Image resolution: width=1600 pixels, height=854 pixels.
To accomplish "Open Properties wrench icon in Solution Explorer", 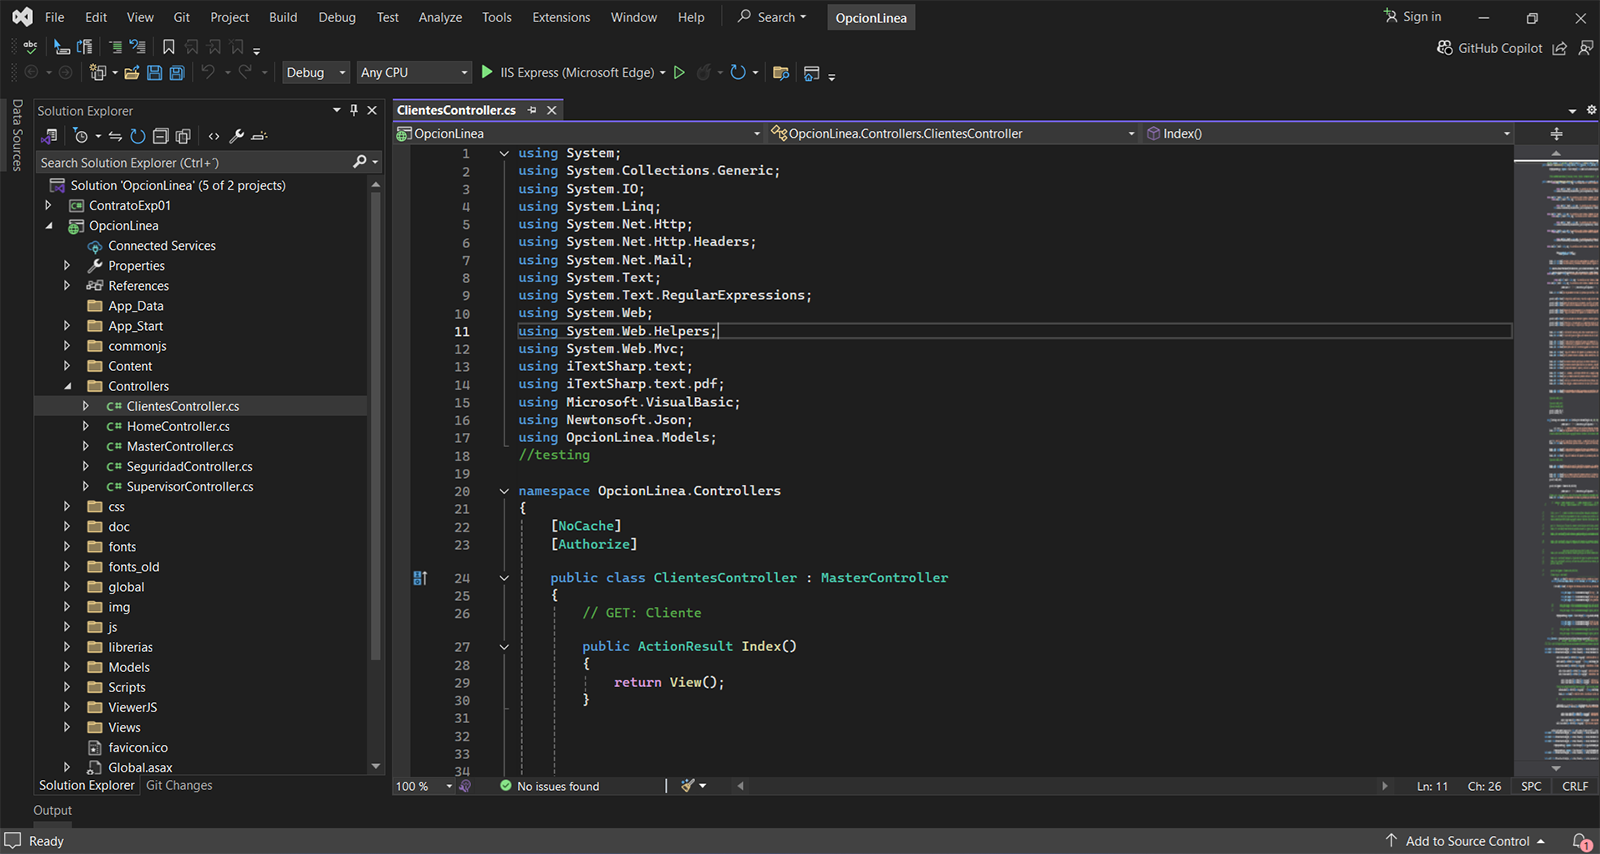I will (237, 136).
